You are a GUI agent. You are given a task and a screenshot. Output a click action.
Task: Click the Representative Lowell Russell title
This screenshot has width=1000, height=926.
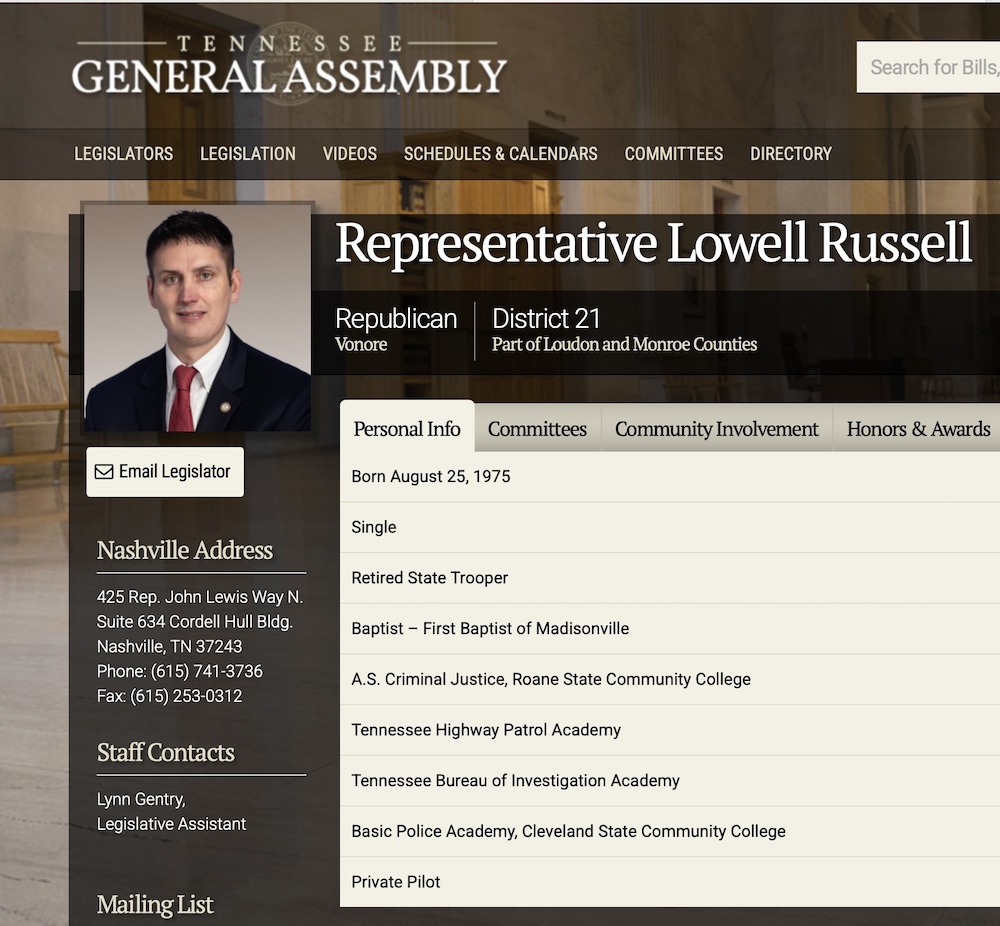(x=653, y=243)
